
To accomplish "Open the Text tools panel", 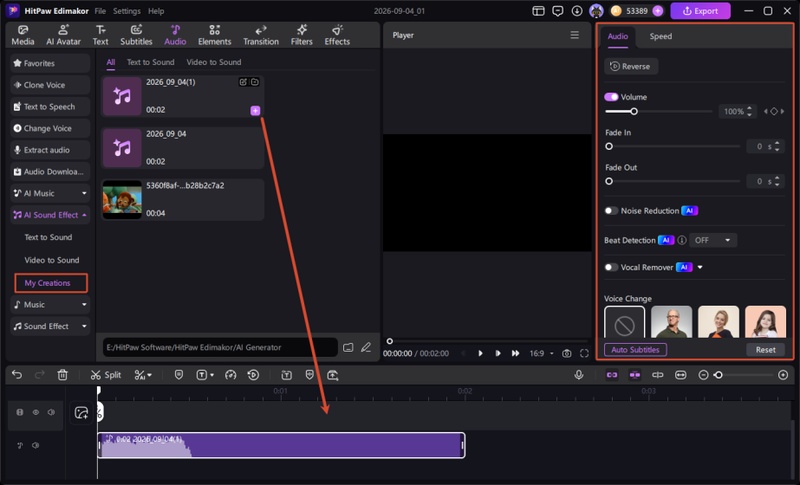I will [x=101, y=35].
